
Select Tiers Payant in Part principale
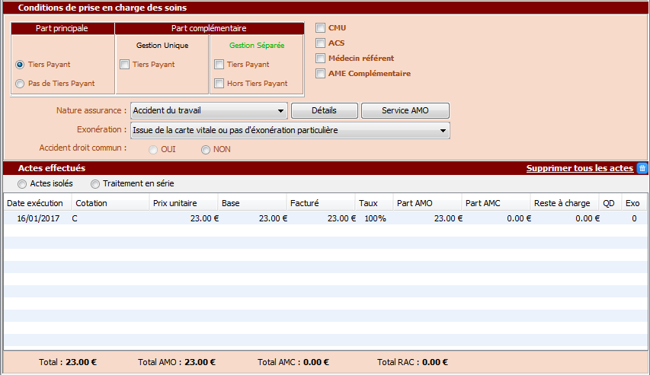click(x=20, y=65)
